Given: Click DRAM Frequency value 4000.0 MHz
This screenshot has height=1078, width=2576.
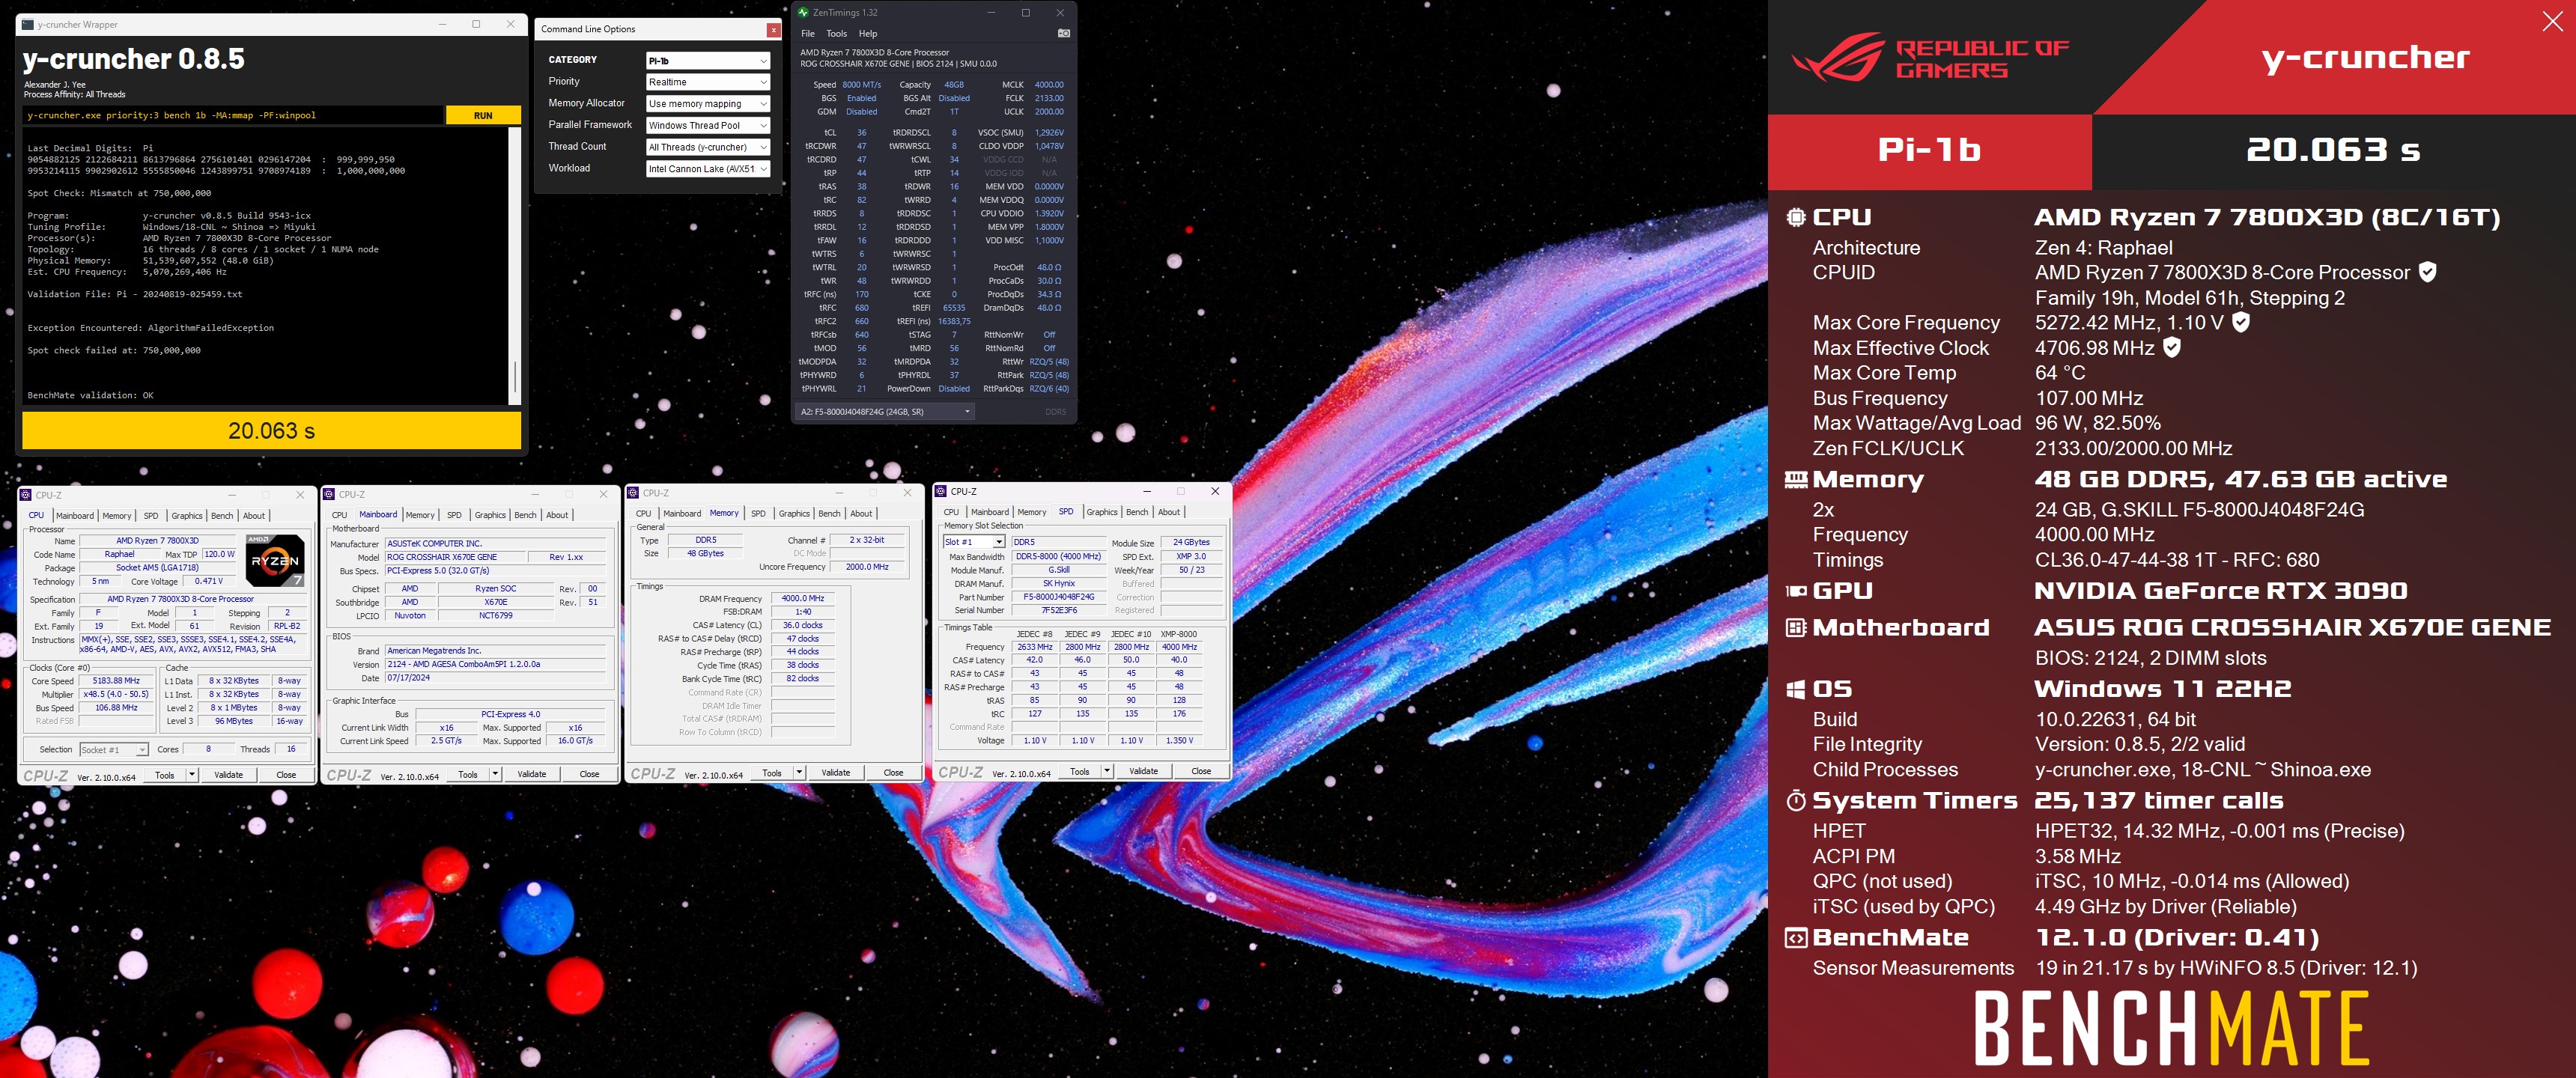Looking at the screenshot, I should click(803, 599).
